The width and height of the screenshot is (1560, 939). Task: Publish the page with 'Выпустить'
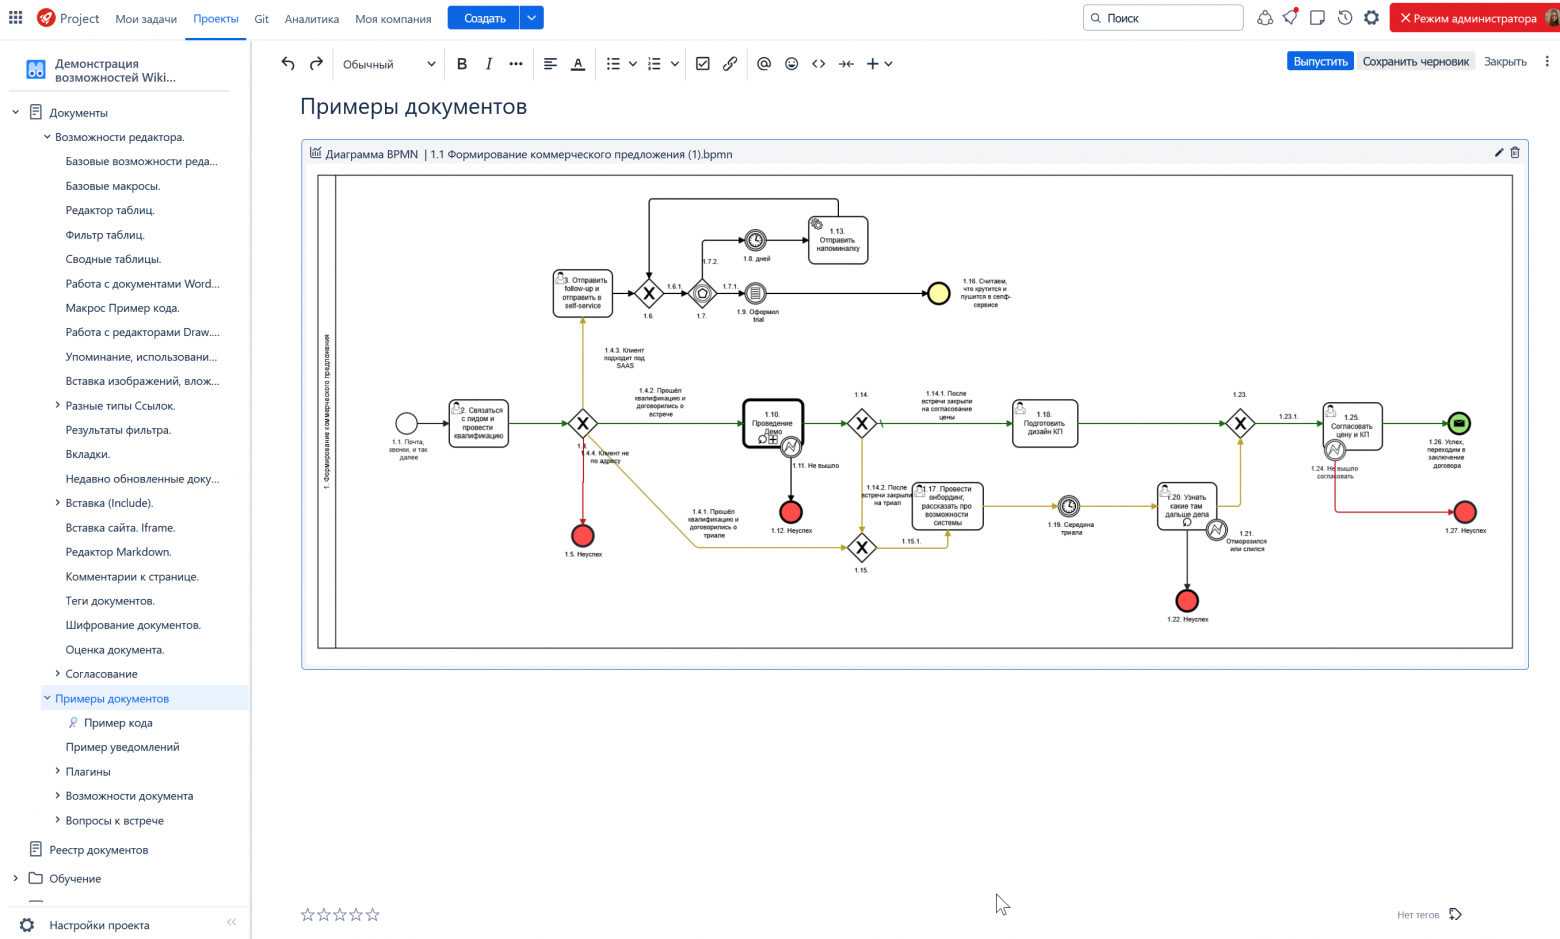(x=1320, y=61)
